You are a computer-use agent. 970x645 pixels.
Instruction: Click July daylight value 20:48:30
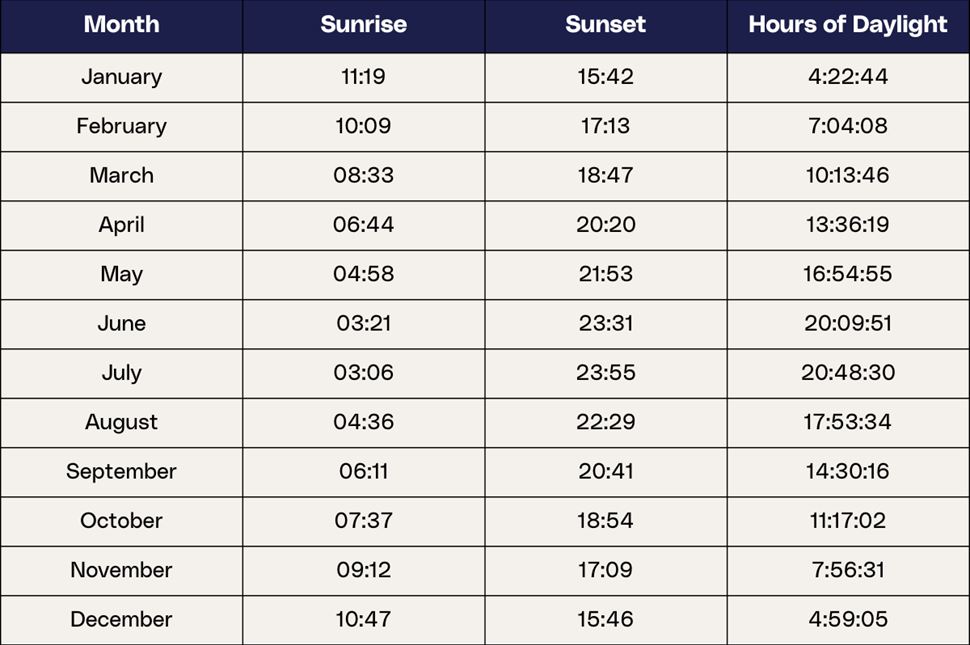click(x=847, y=373)
